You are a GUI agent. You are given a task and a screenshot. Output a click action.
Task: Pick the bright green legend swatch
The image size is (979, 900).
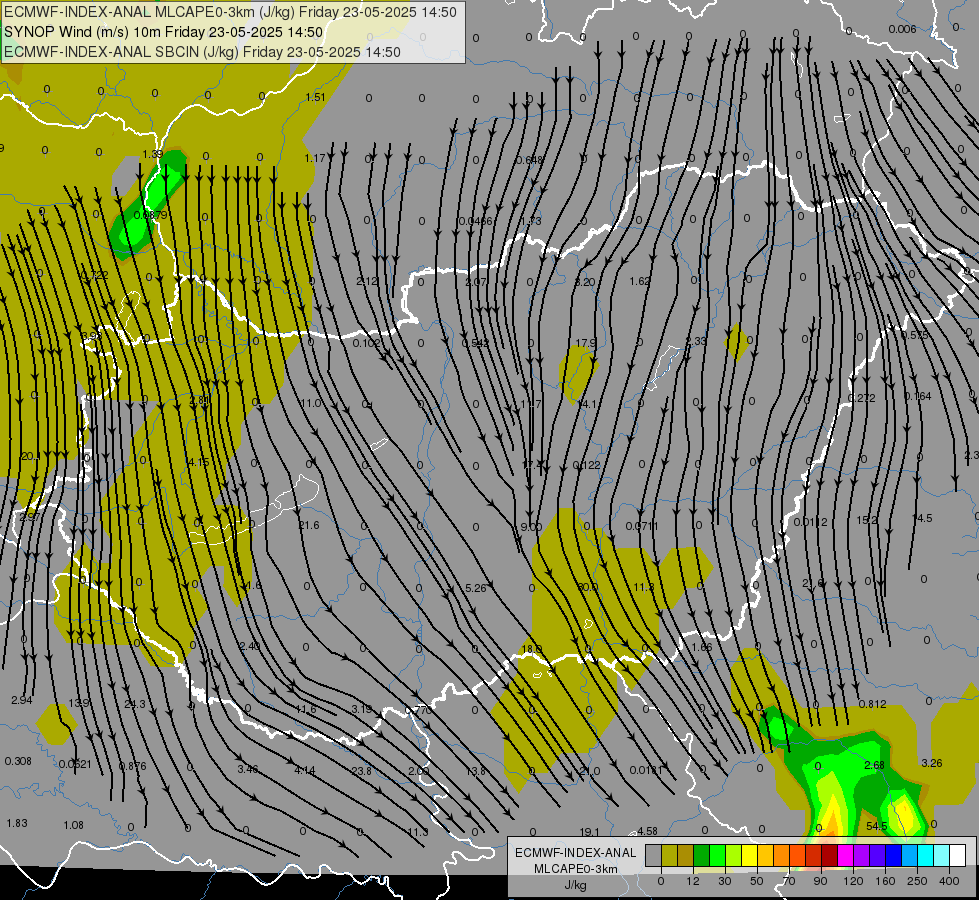tap(717, 856)
